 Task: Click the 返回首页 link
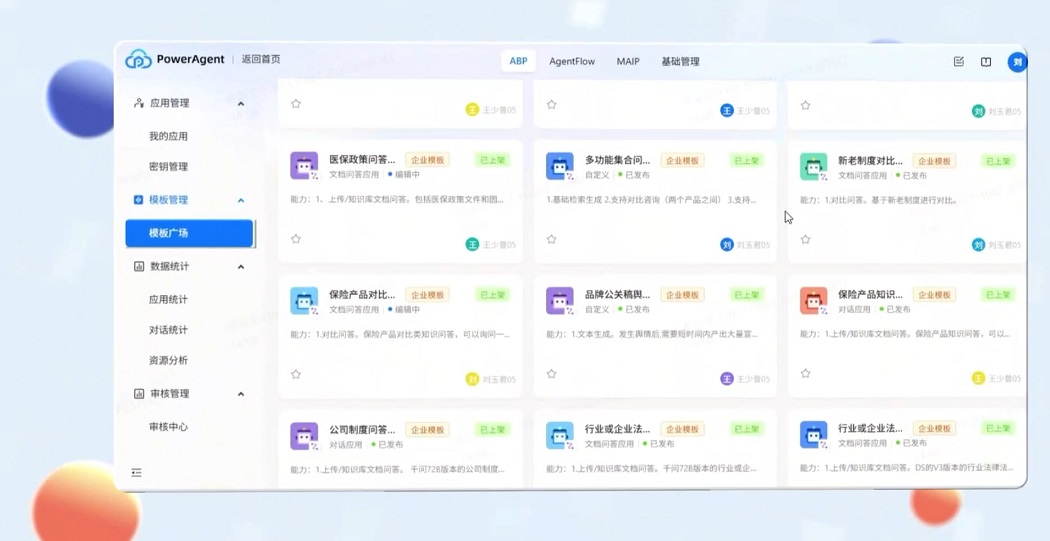click(261, 60)
